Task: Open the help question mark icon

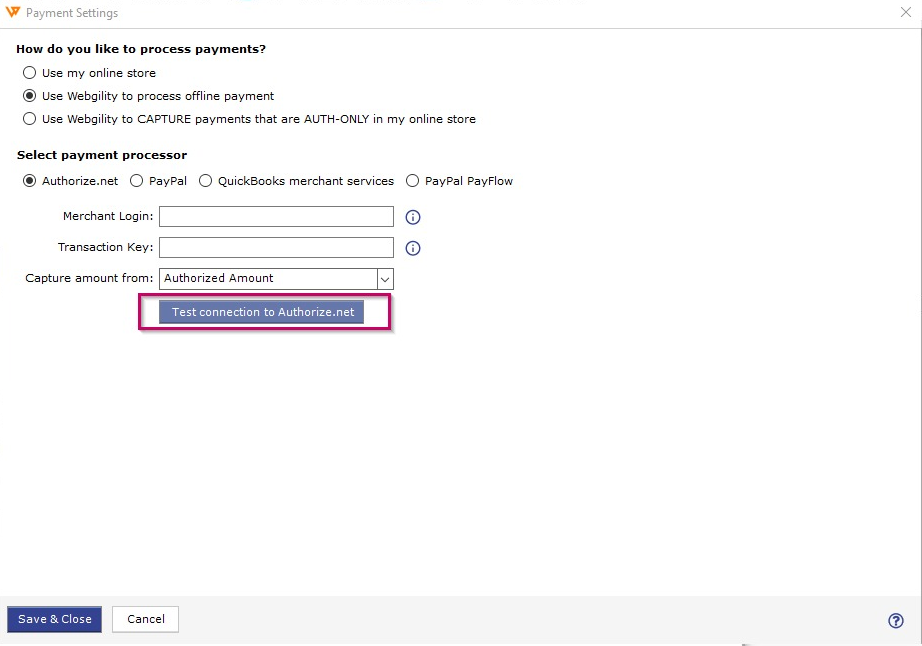Action: (x=896, y=621)
